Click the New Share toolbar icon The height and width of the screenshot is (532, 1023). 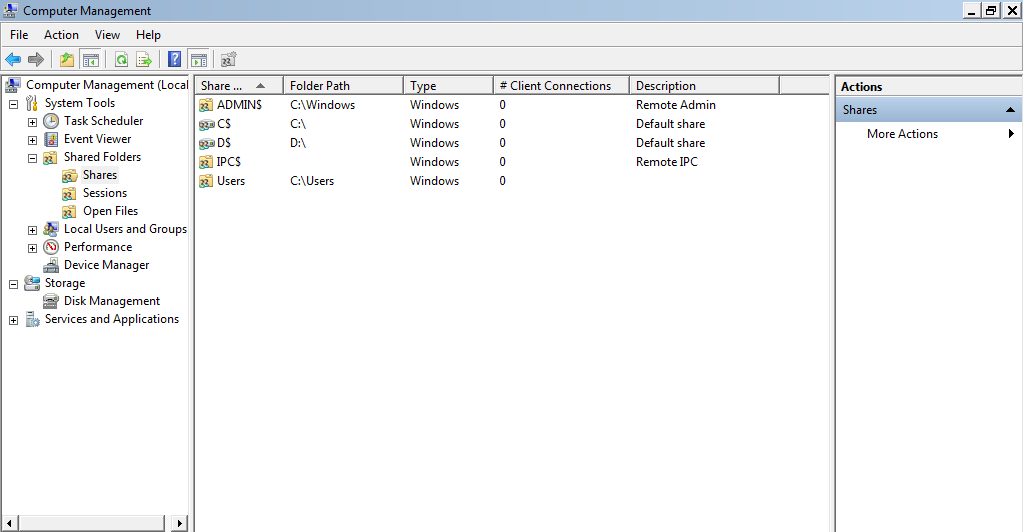(x=228, y=60)
